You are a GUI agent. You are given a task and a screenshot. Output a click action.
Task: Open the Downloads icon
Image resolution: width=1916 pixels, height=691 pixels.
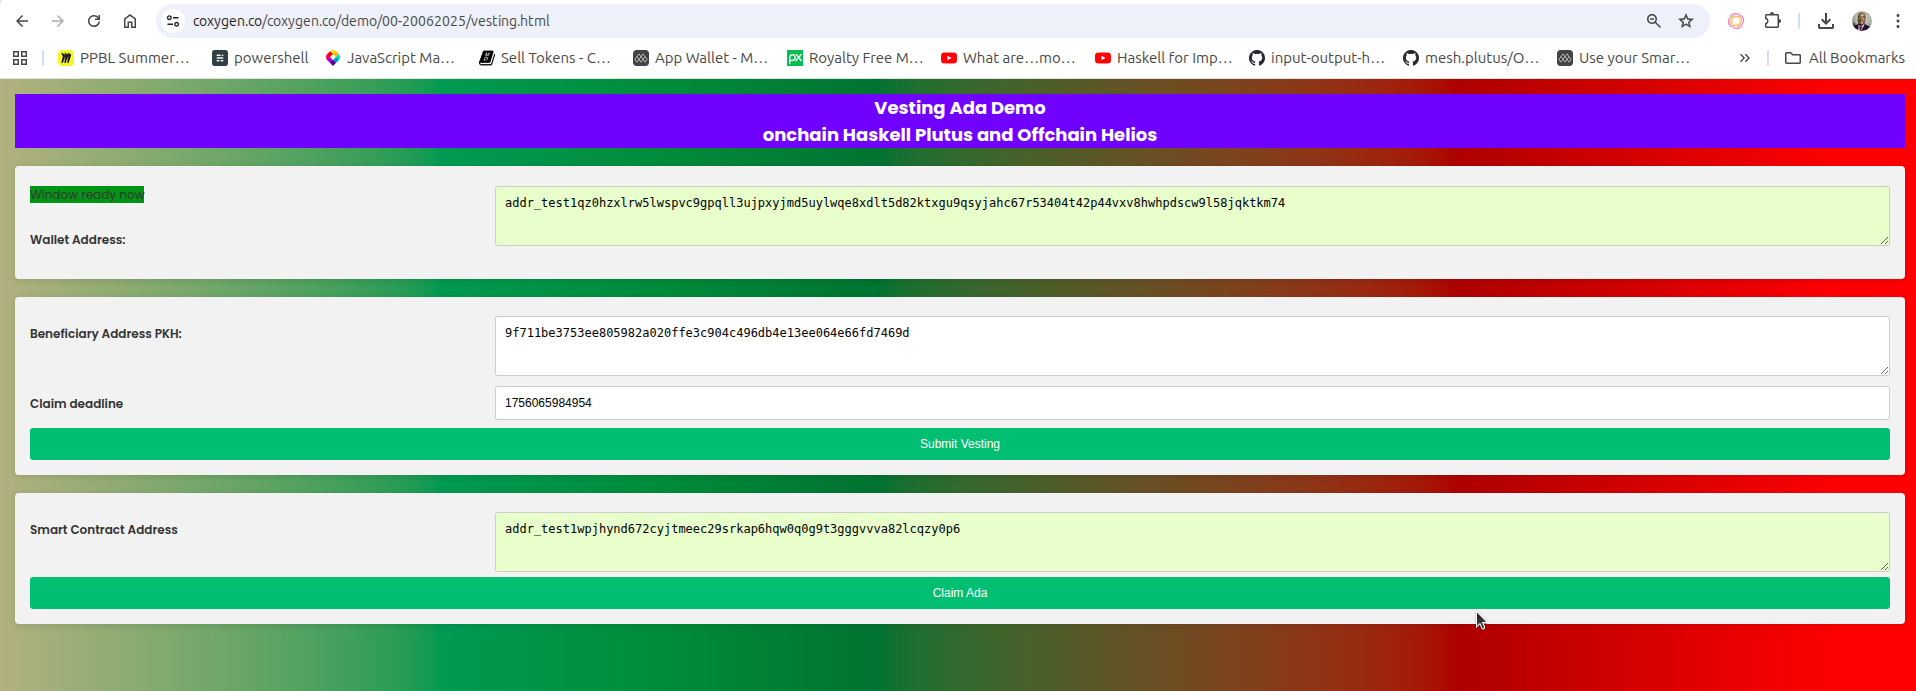[x=1825, y=21]
